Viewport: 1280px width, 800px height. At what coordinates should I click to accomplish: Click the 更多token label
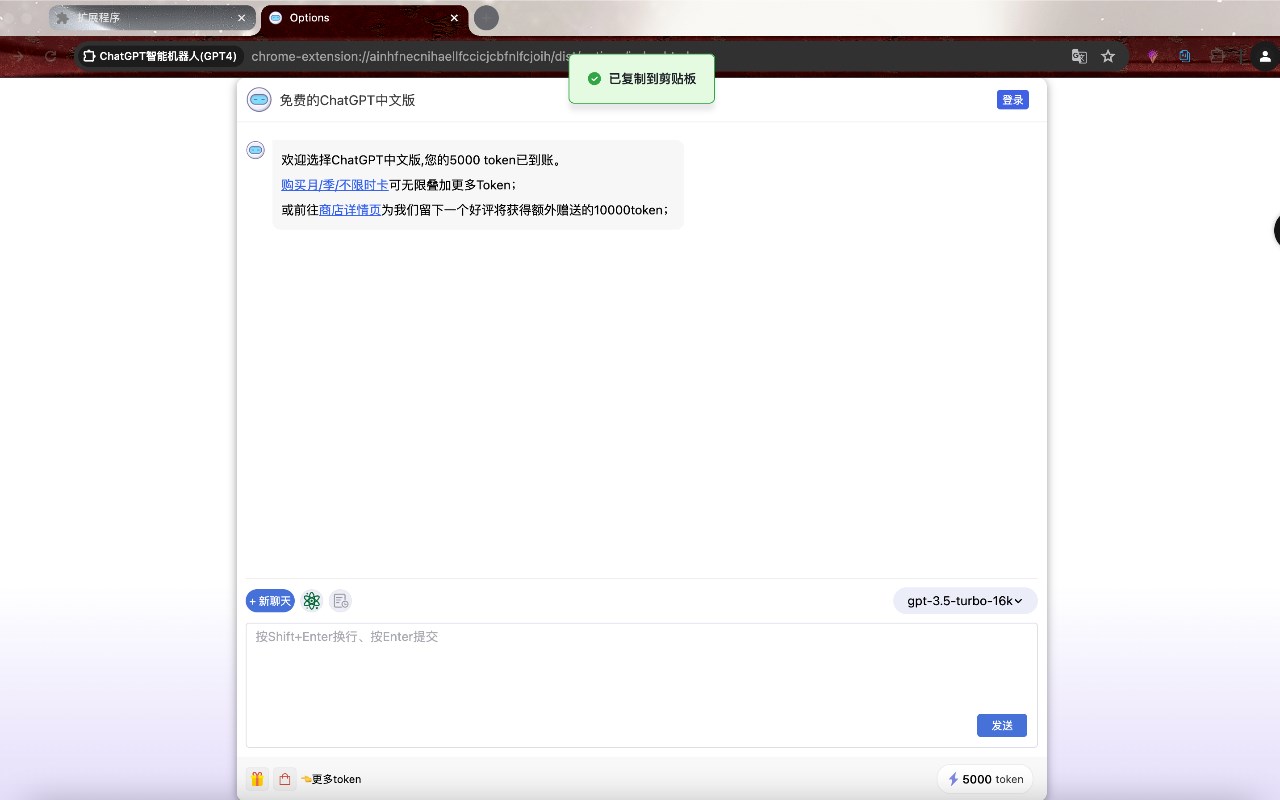(x=336, y=779)
